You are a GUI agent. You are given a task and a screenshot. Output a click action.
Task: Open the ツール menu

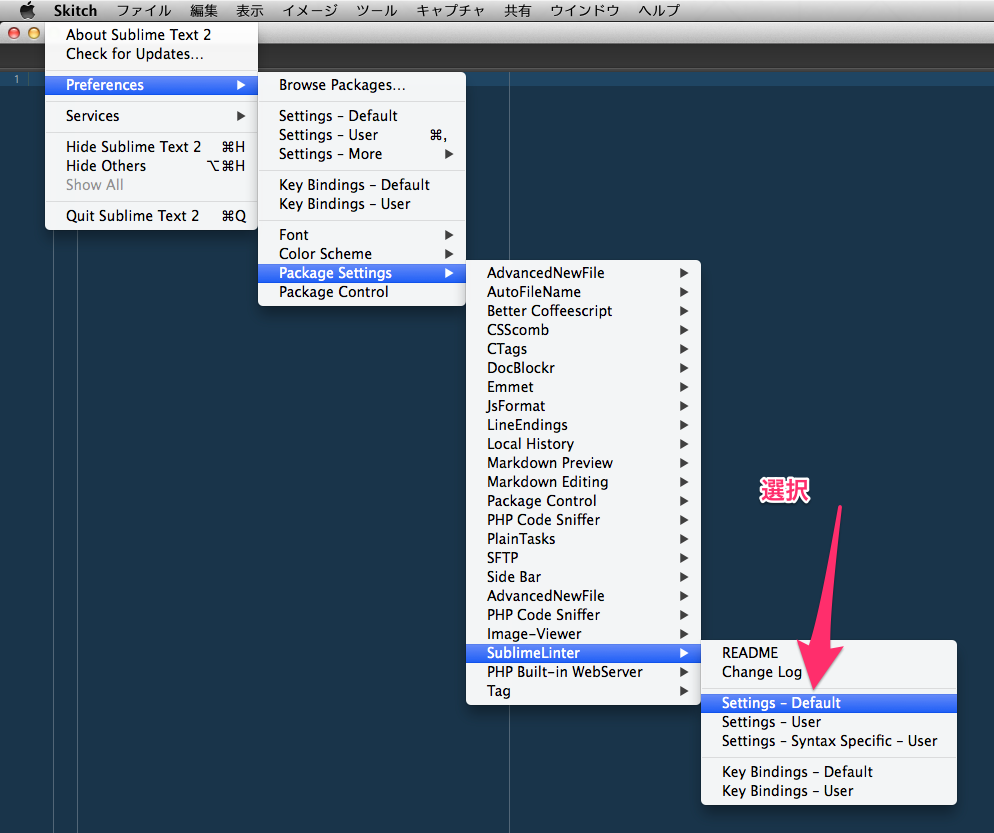[377, 10]
